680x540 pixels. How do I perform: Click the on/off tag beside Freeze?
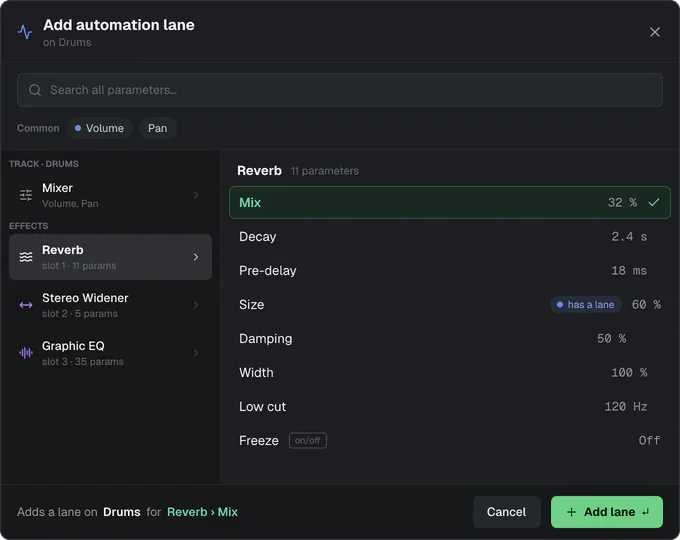(308, 441)
